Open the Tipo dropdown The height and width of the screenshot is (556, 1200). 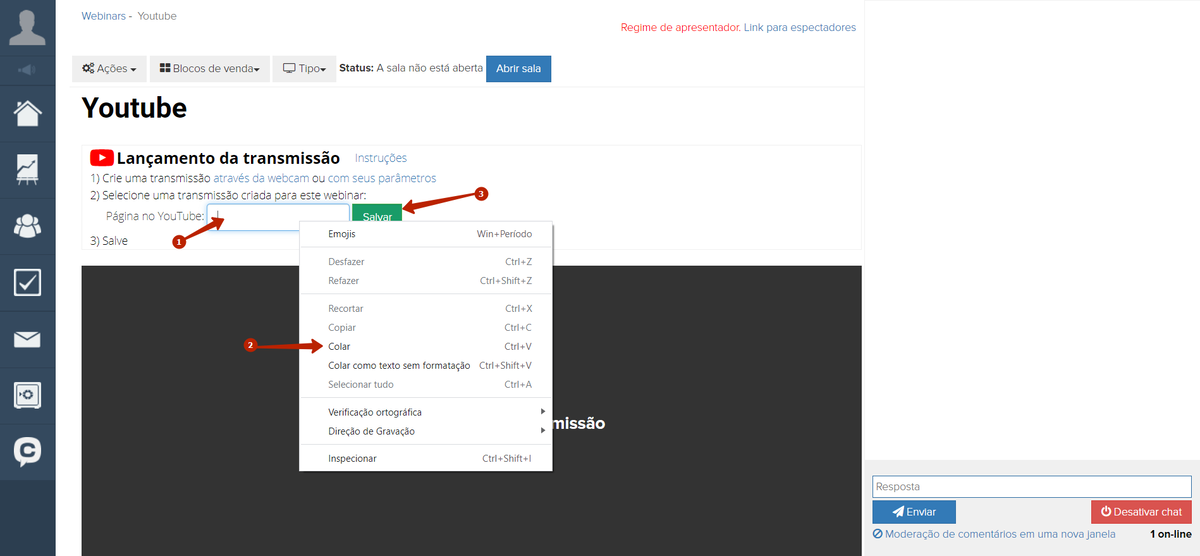[x=304, y=69]
